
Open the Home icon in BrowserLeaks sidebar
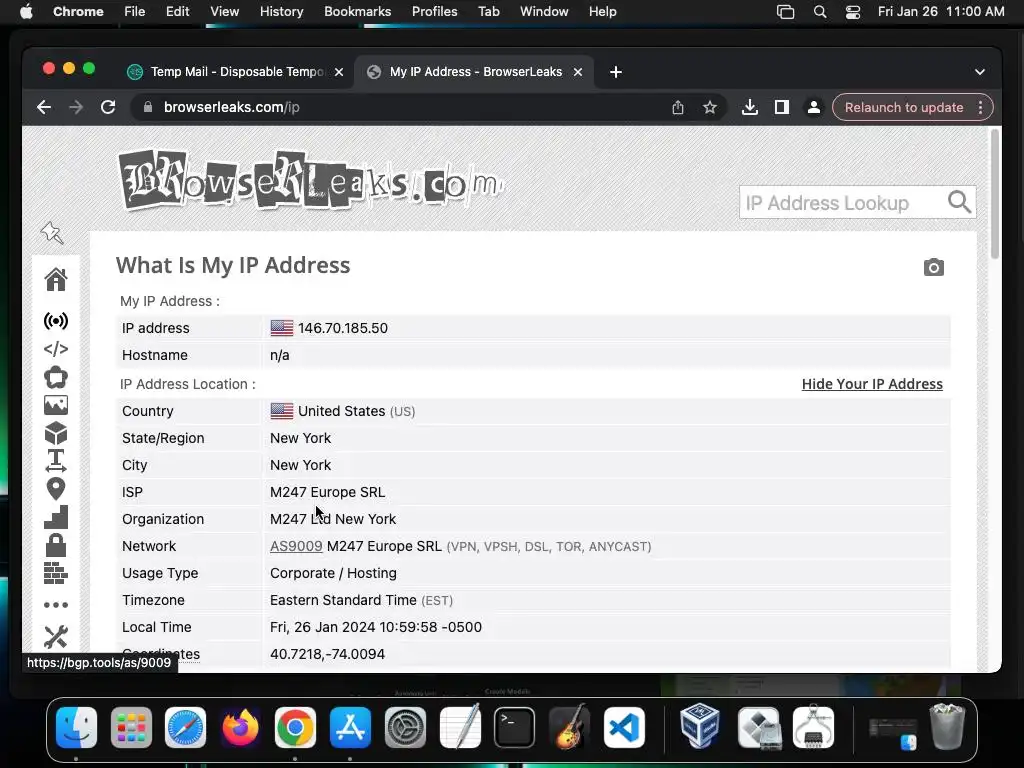tap(56, 280)
